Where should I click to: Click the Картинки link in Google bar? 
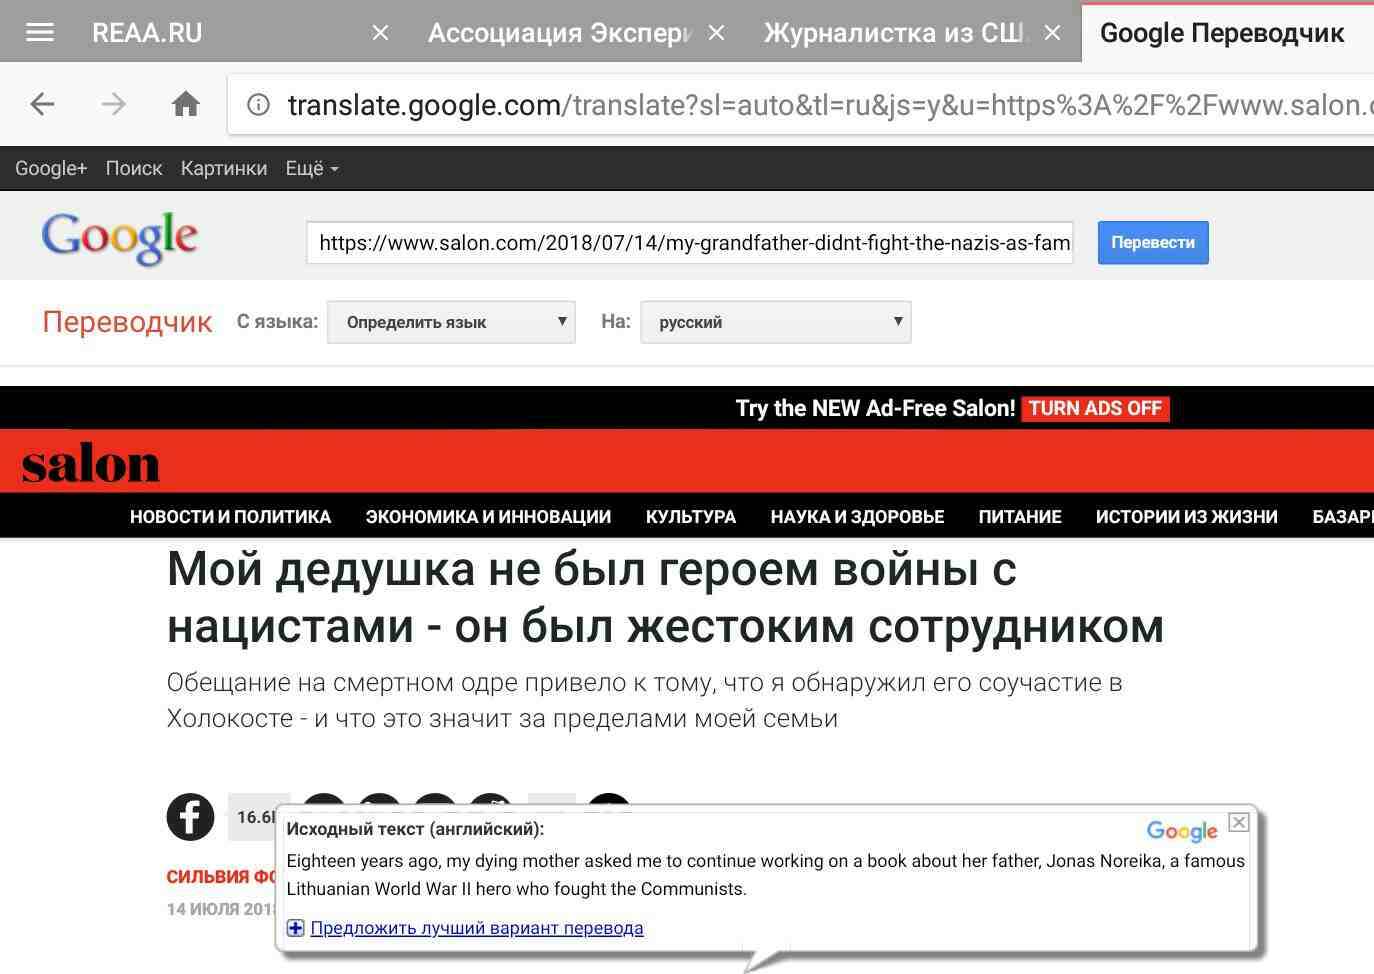(x=224, y=169)
